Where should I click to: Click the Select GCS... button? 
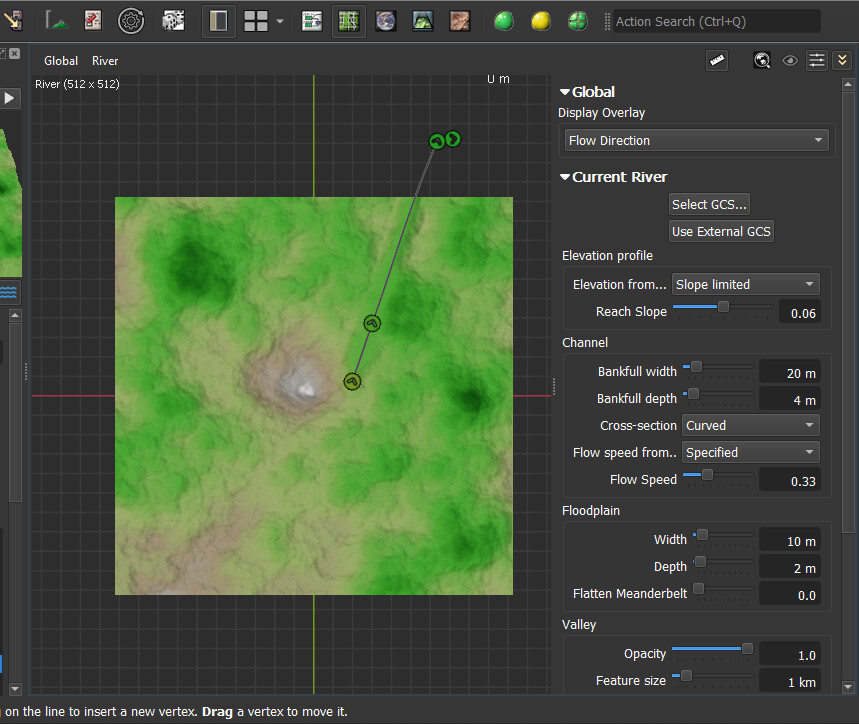coord(709,204)
